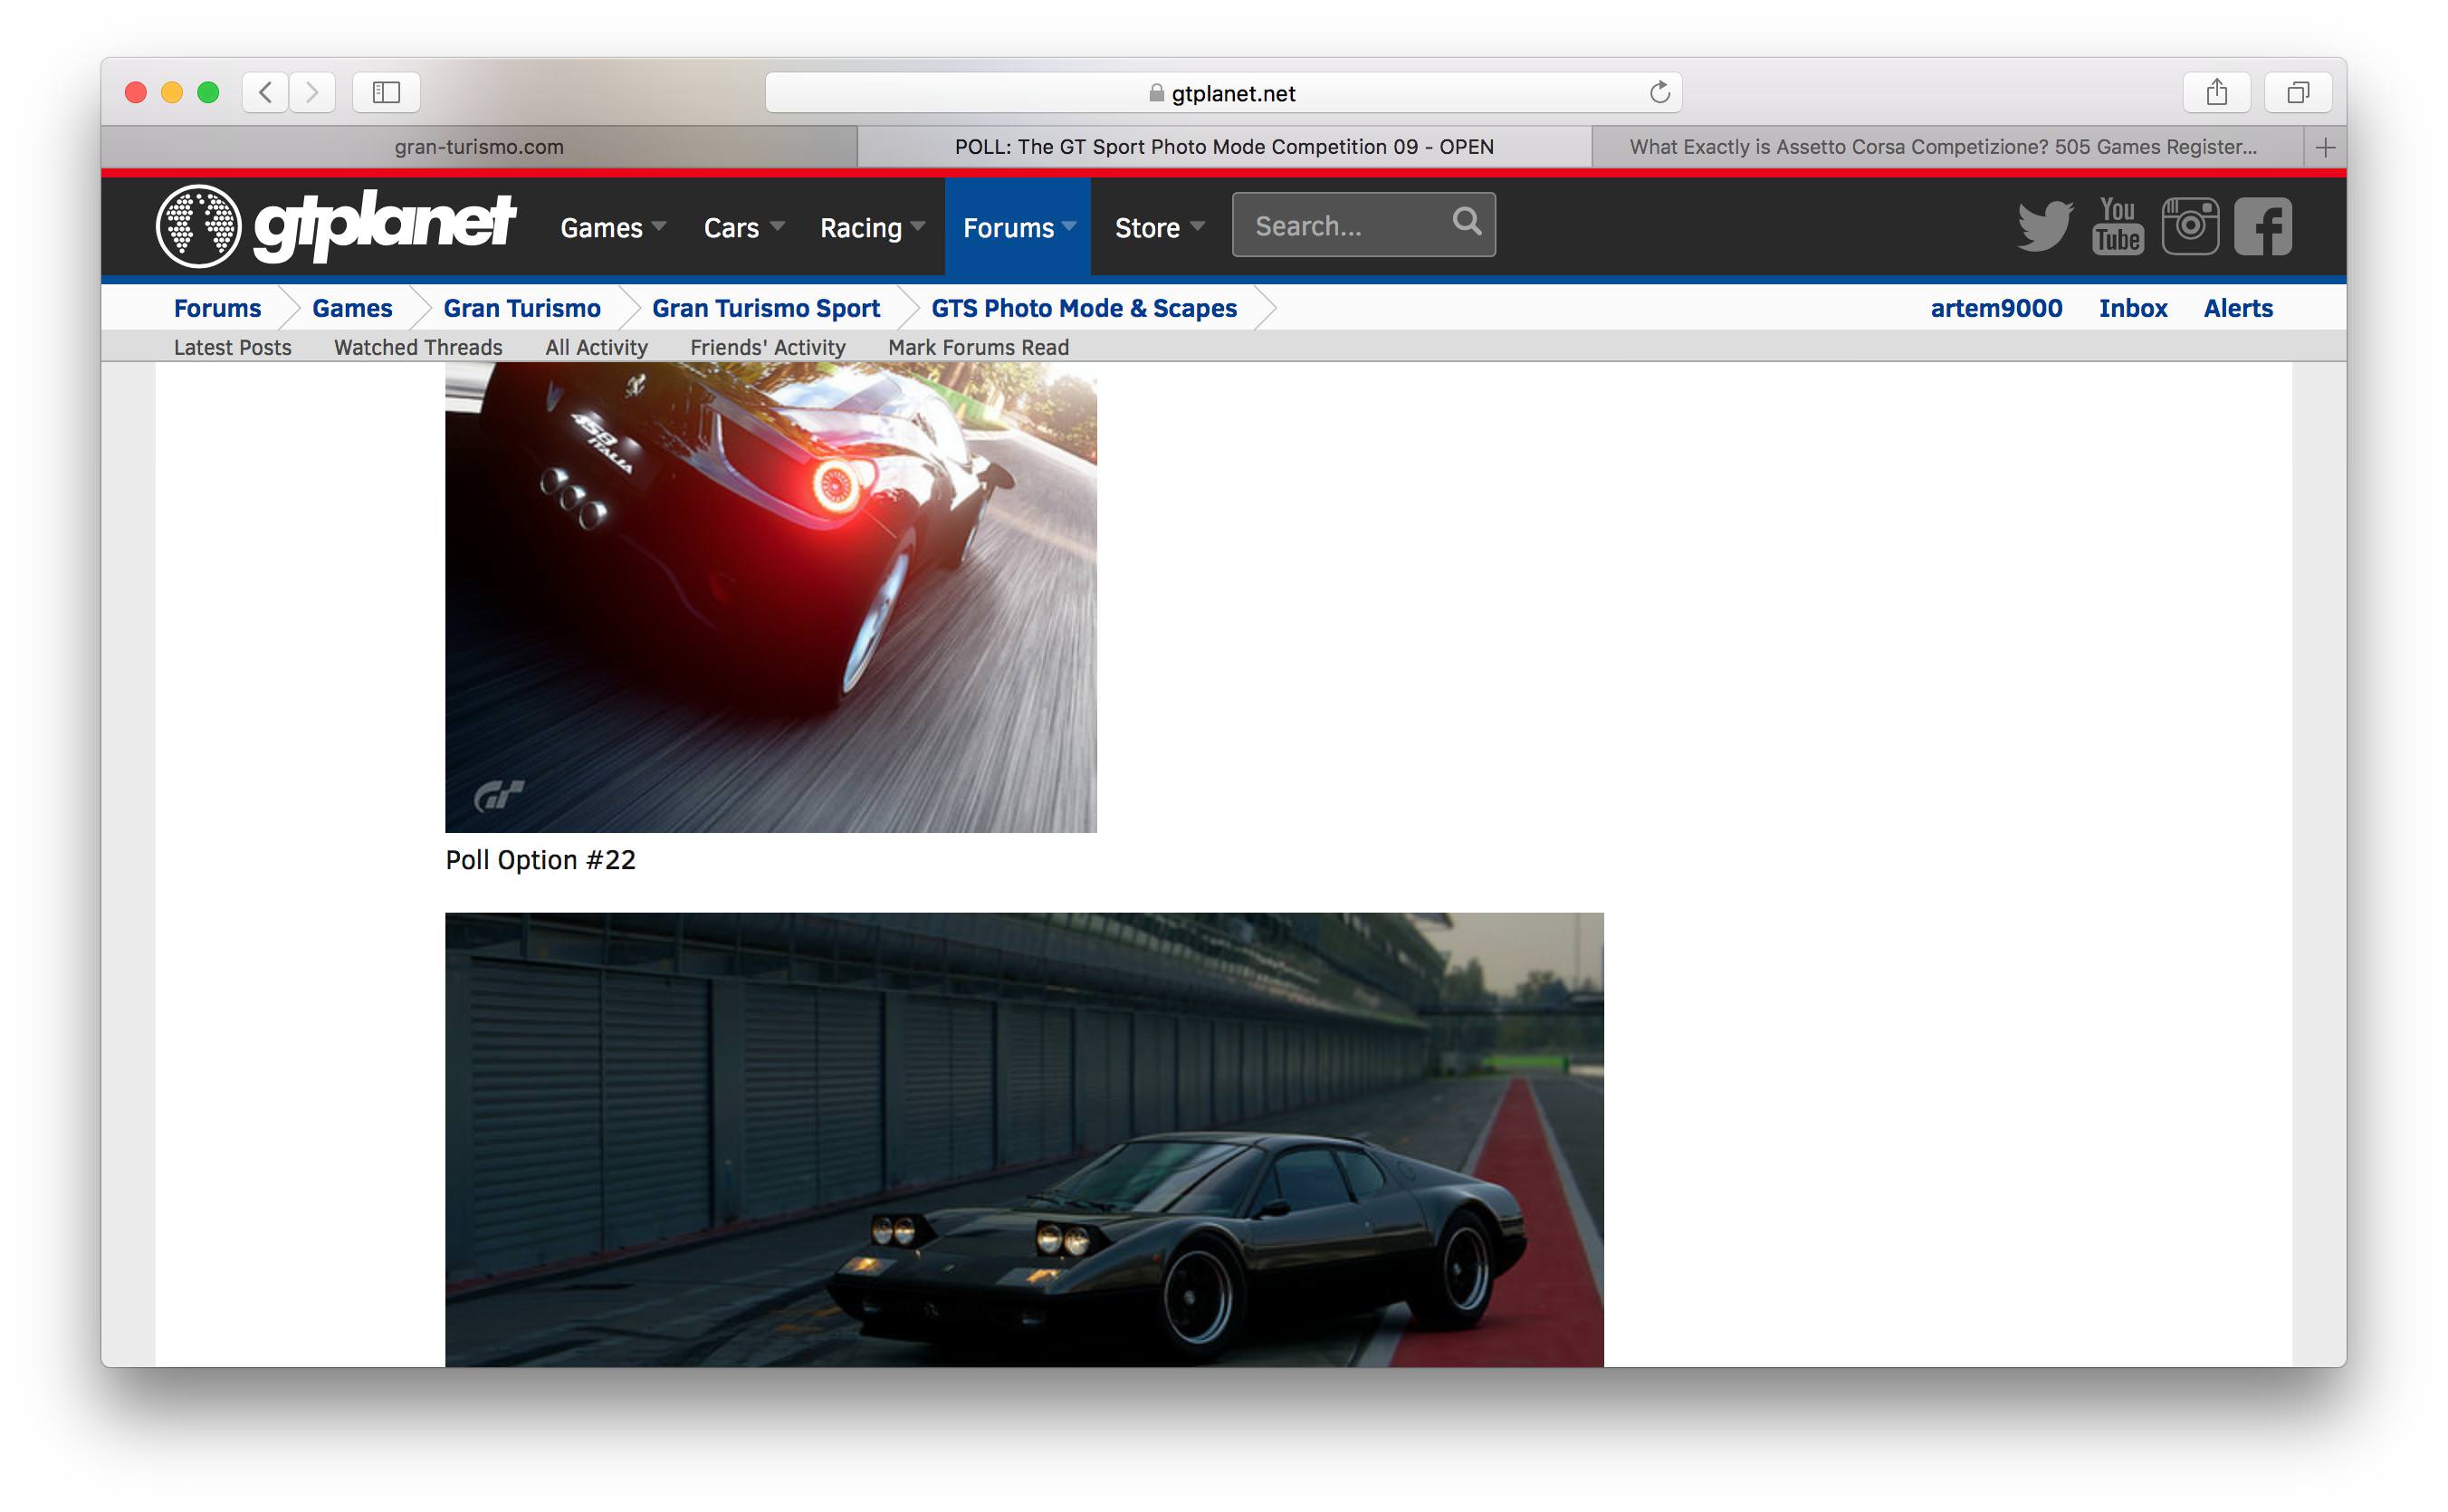
Task: Open the Alerts link
Action: tap(2238, 308)
